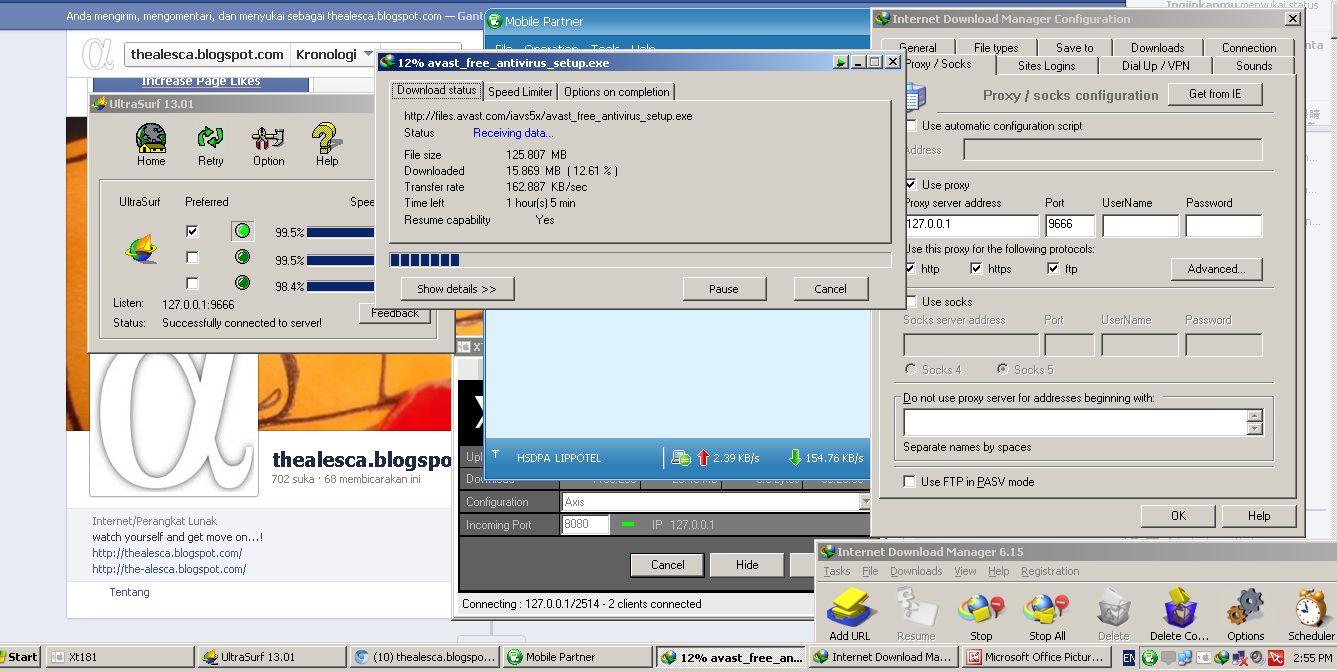Click OK in IDM Configuration
This screenshot has height=672, width=1337.
(x=1178, y=516)
